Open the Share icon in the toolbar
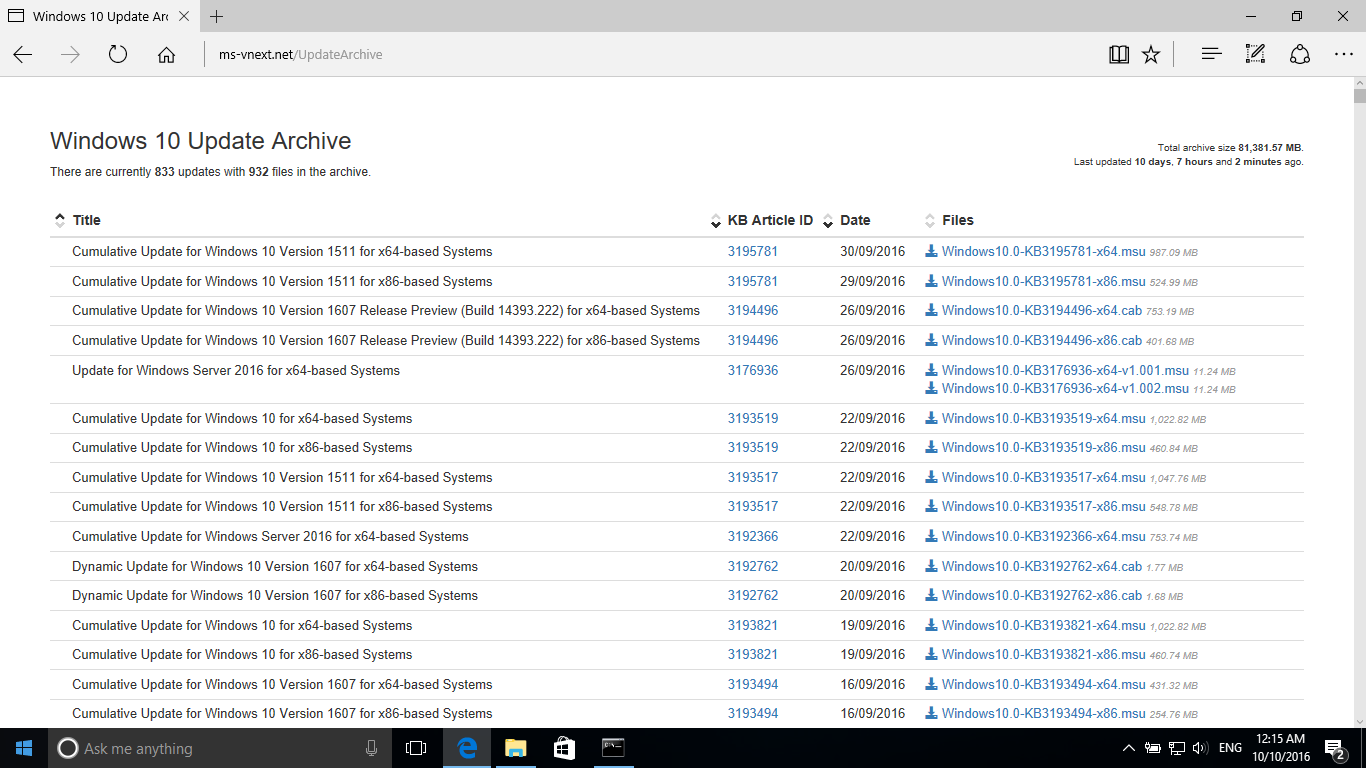The image size is (1366, 768). (x=1300, y=55)
